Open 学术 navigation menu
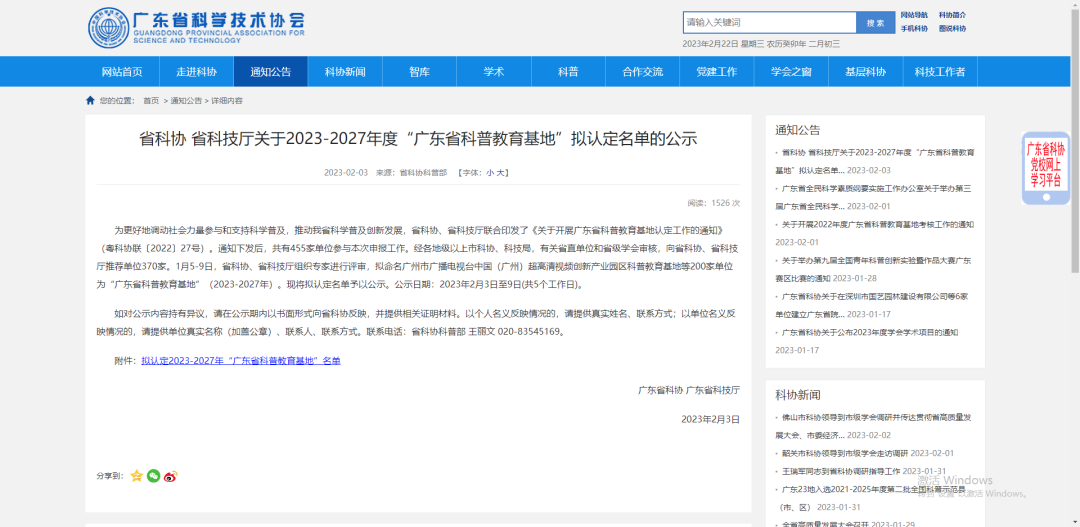1080x527 pixels. coord(494,72)
